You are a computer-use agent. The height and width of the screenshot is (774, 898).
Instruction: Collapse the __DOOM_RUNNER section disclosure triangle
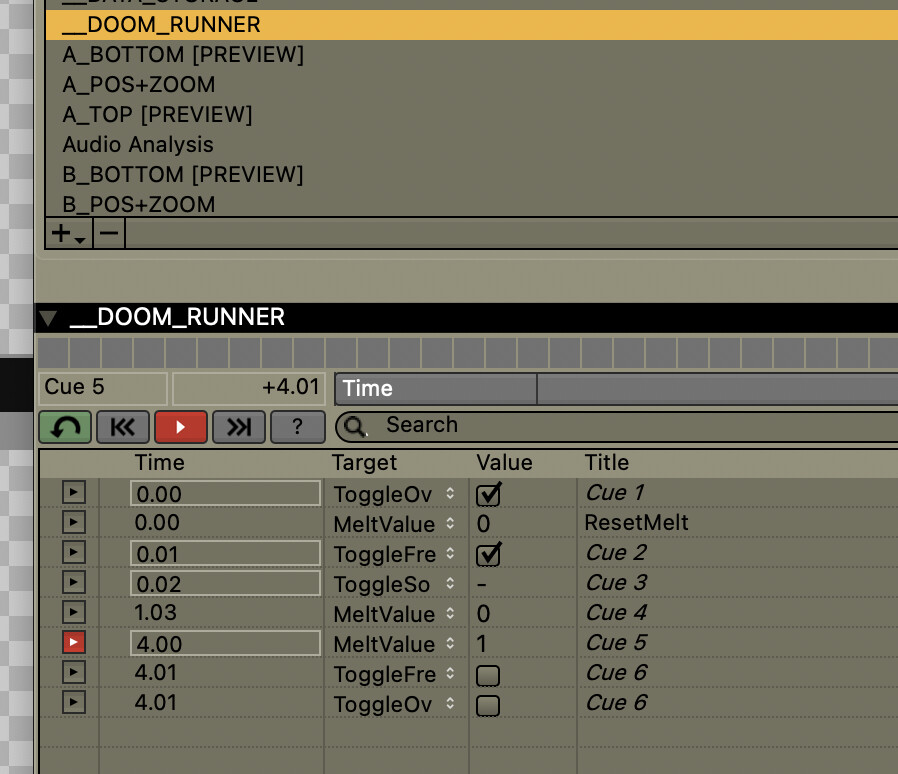click(x=48, y=319)
